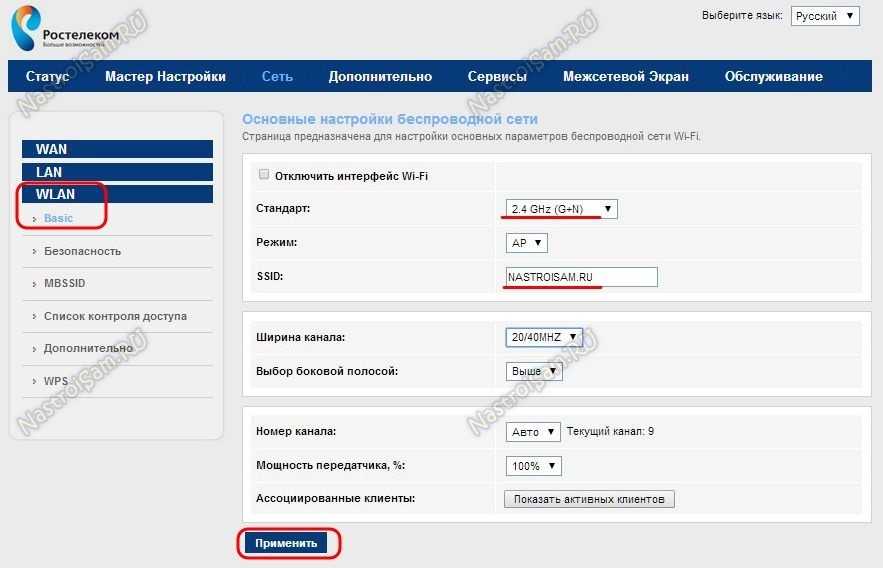
Task: Select WAN in the sidebar
Action: tap(117, 149)
